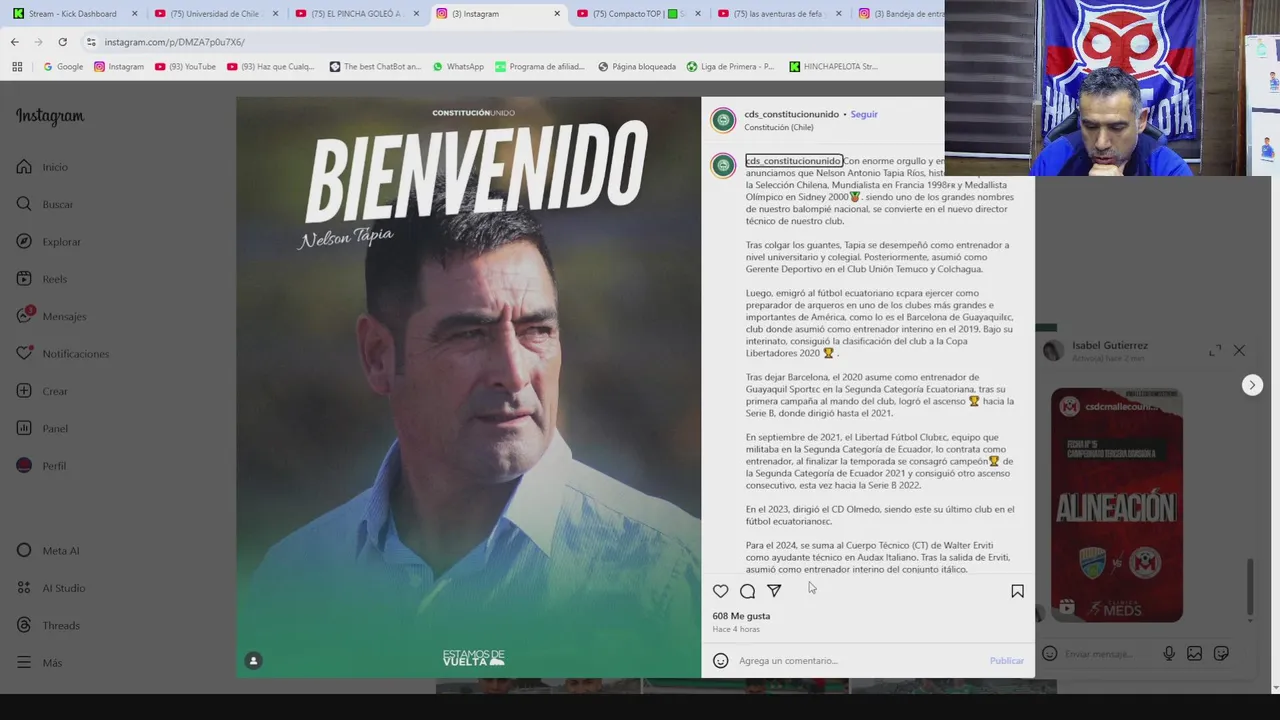1280x720 pixels.
Task: Open The best ChatBot bookmark
Action: click(375, 67)
